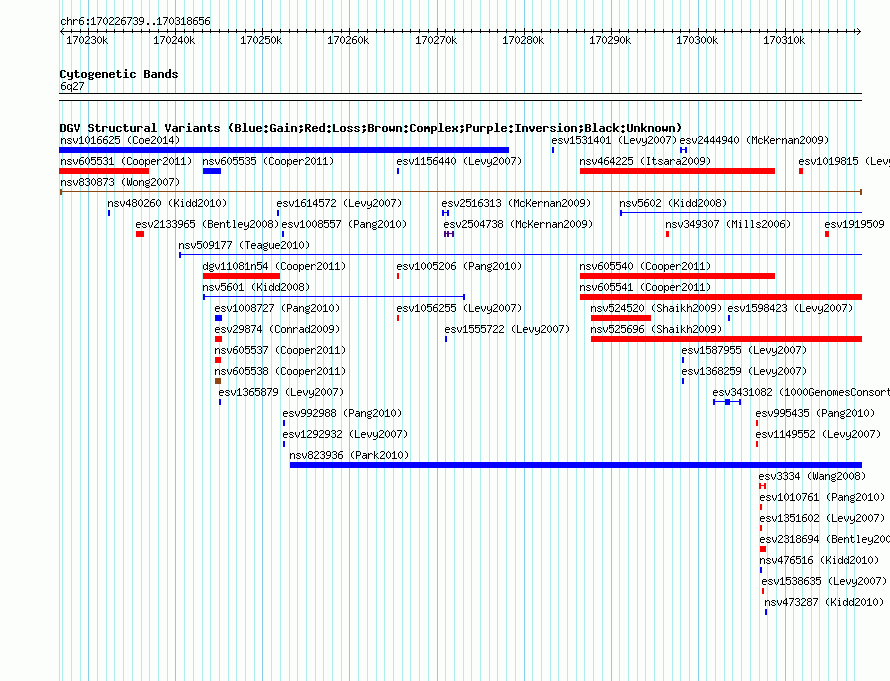The height and width of the screenshot is (681, 890).
Task: Click the esv1292932 (Levy2007) label
Action: pyautogui.click(x=345, y=434)
